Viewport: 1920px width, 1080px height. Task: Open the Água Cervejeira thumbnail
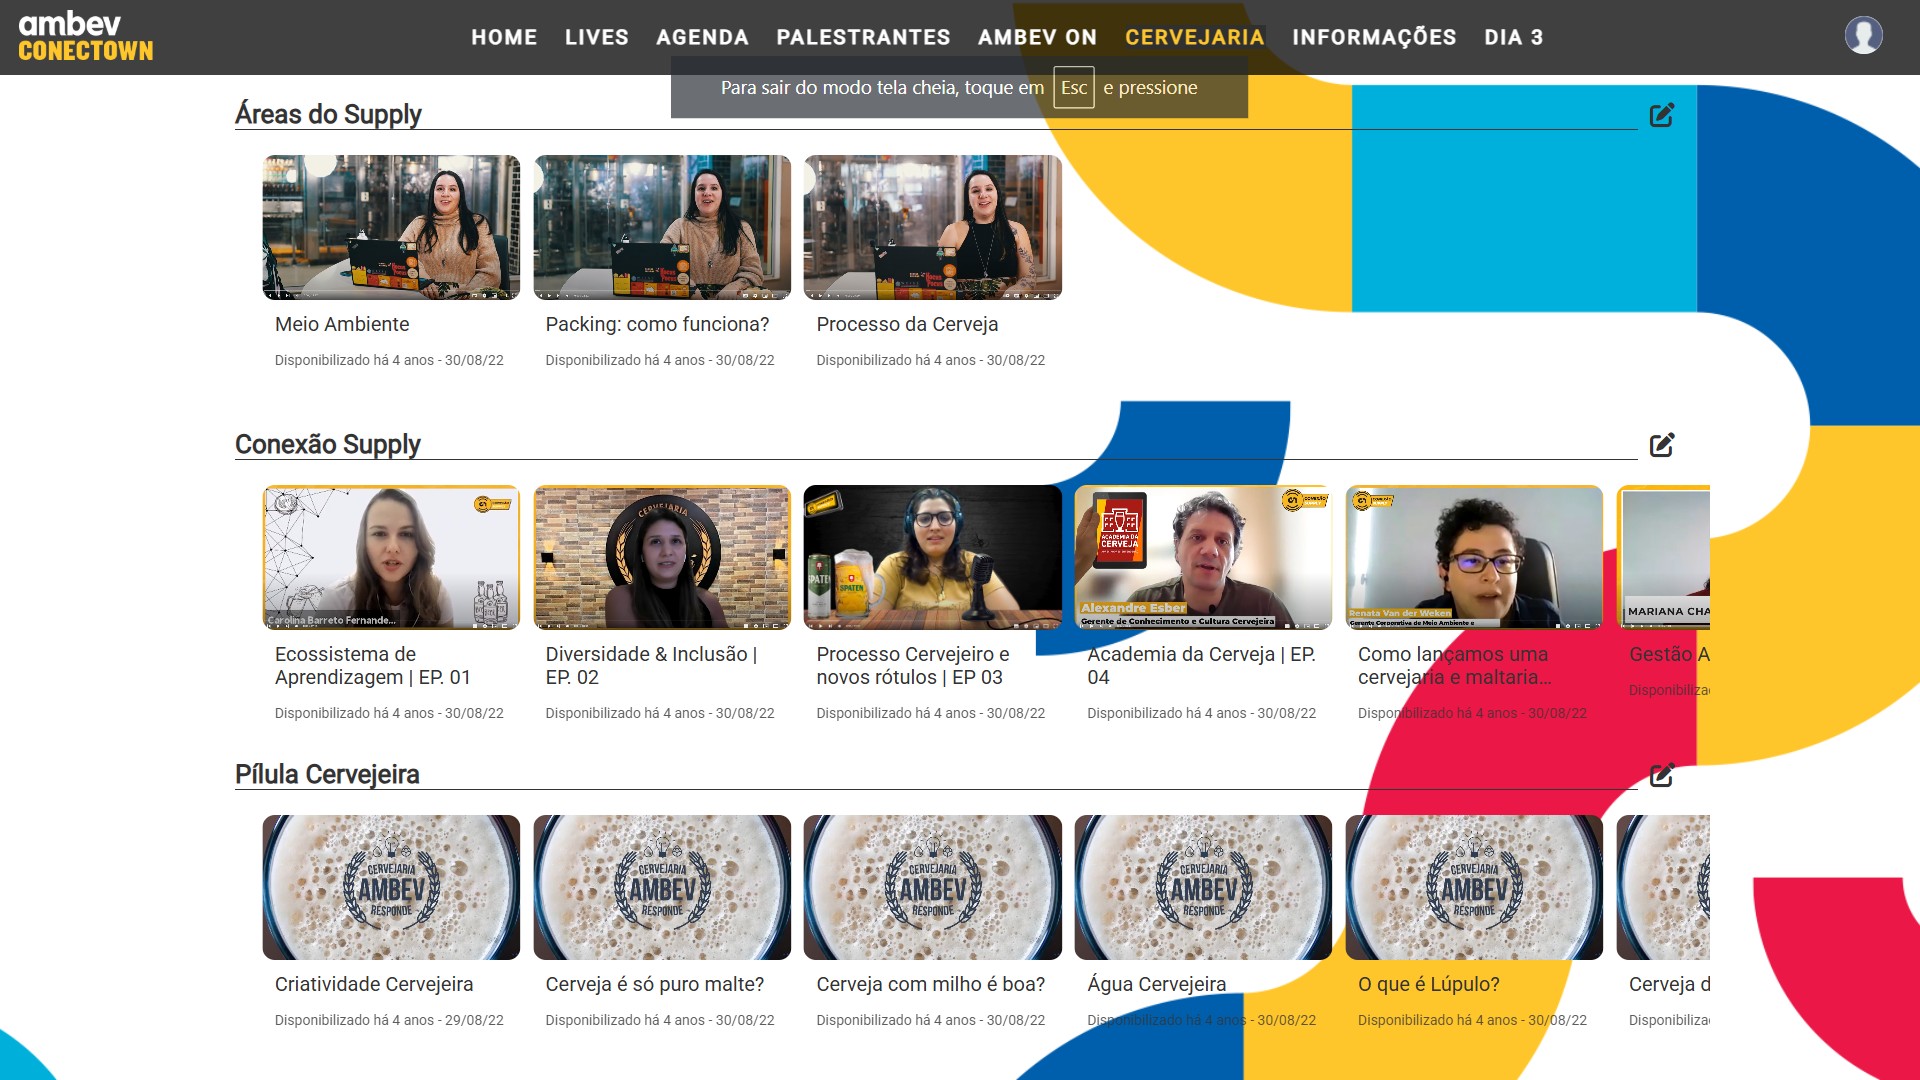1203,887
